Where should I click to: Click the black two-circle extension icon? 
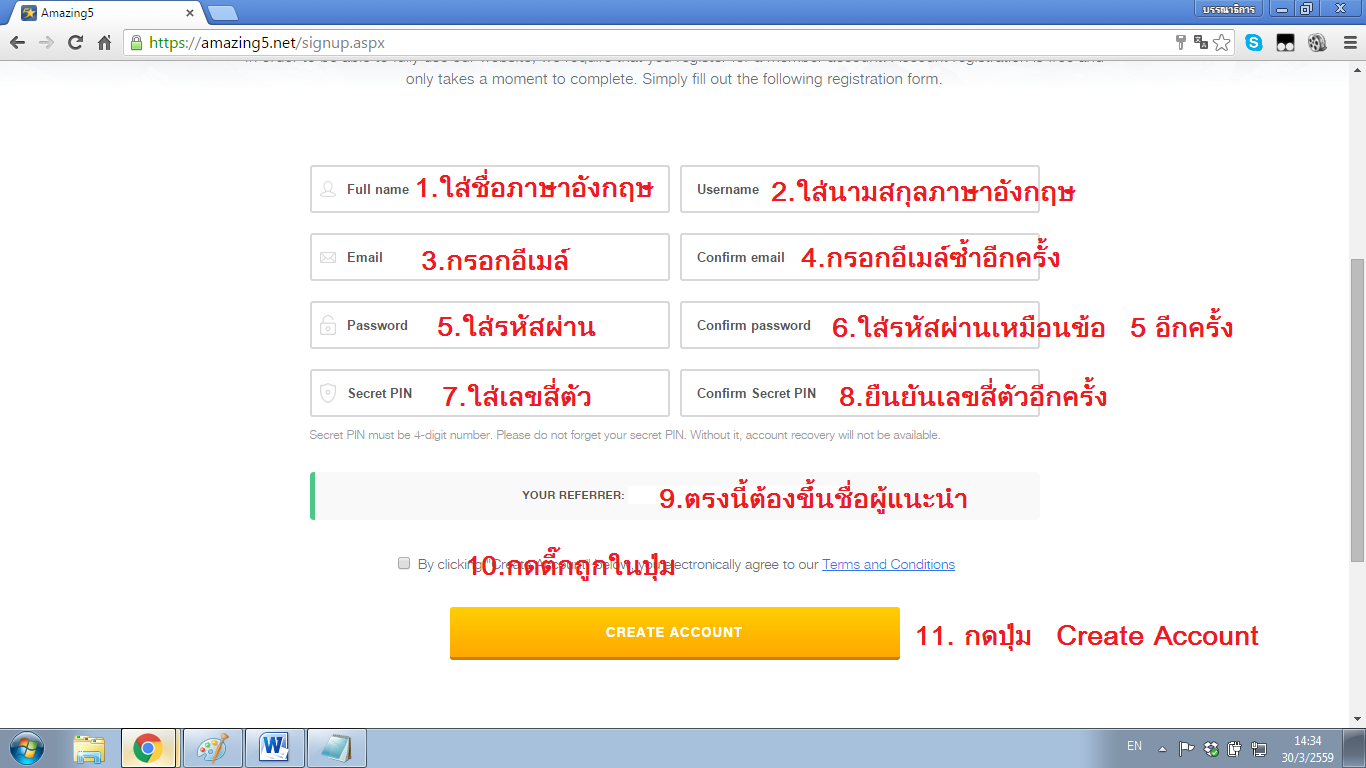(x=1286, y=43)
